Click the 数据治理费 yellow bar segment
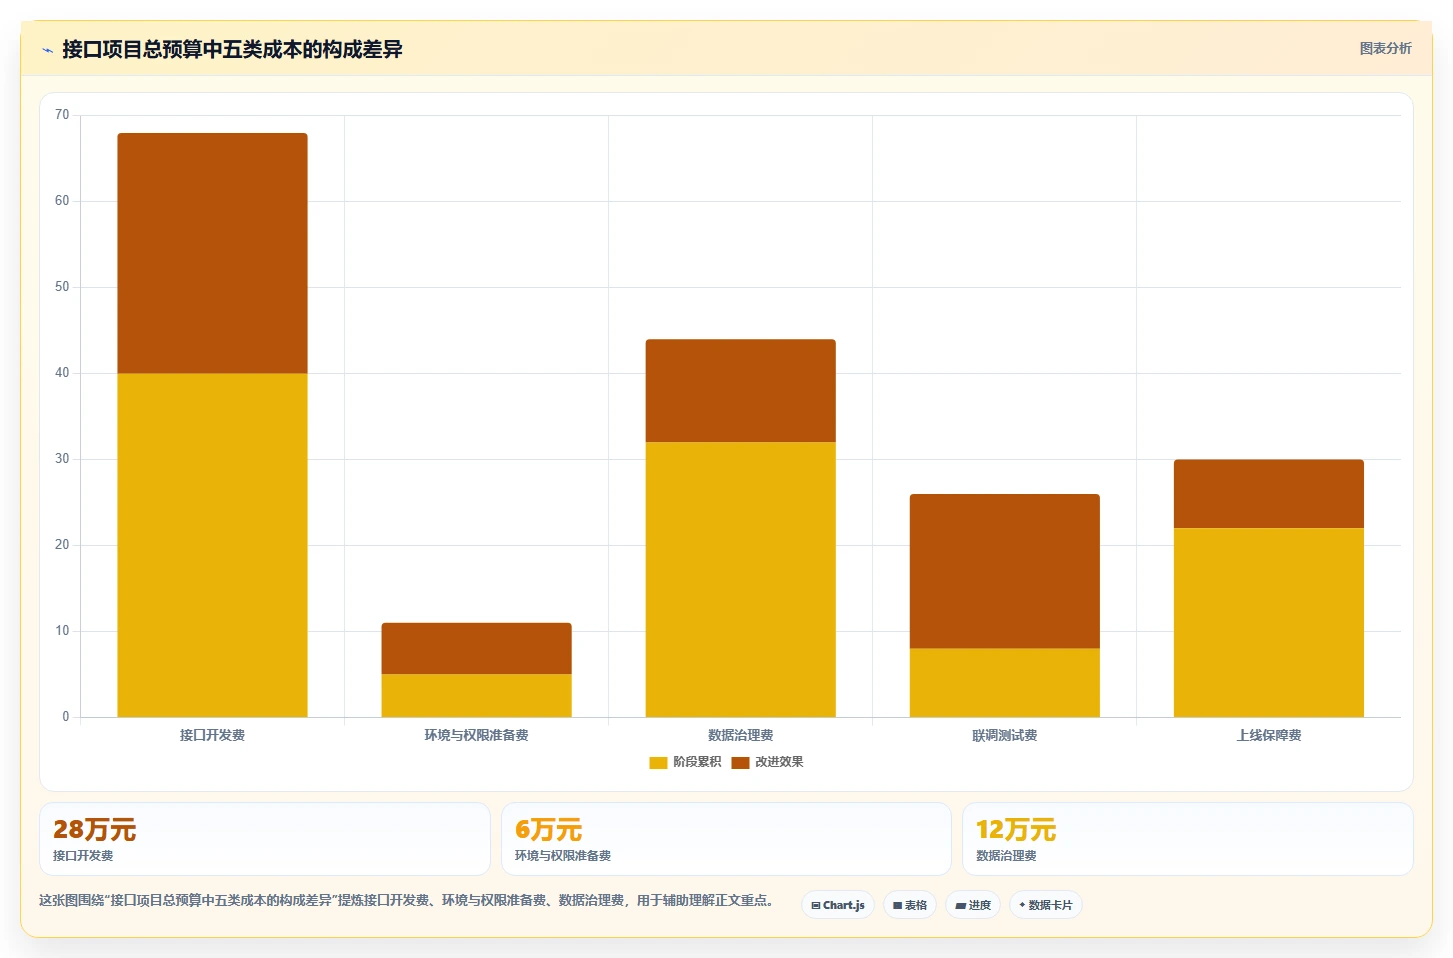 click(740, 579)
